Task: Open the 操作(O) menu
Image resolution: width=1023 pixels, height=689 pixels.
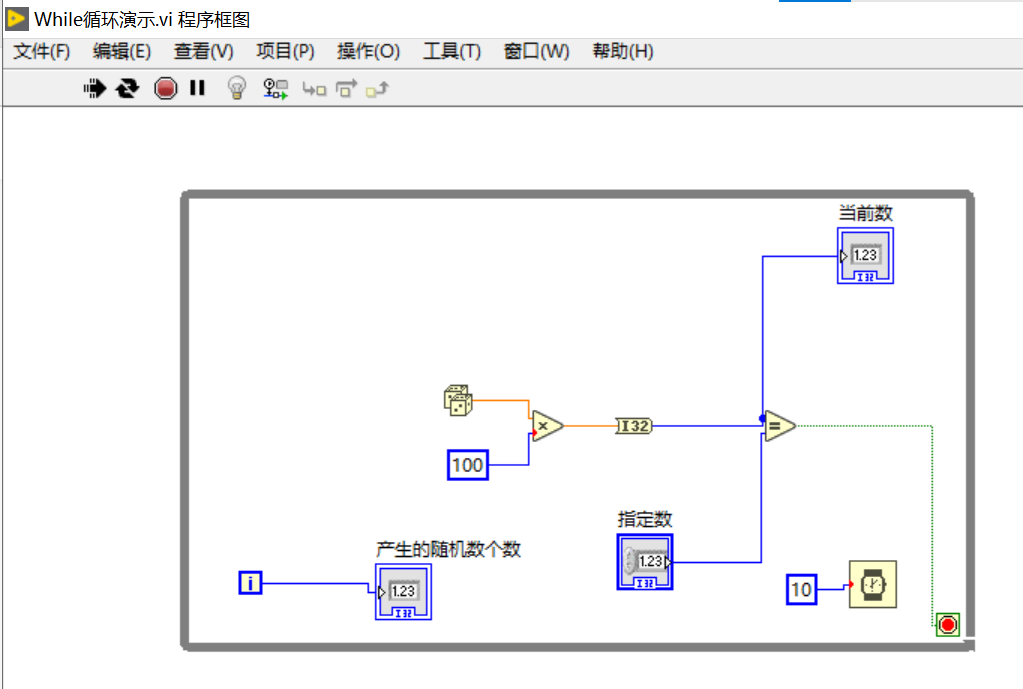Action: 369,51
